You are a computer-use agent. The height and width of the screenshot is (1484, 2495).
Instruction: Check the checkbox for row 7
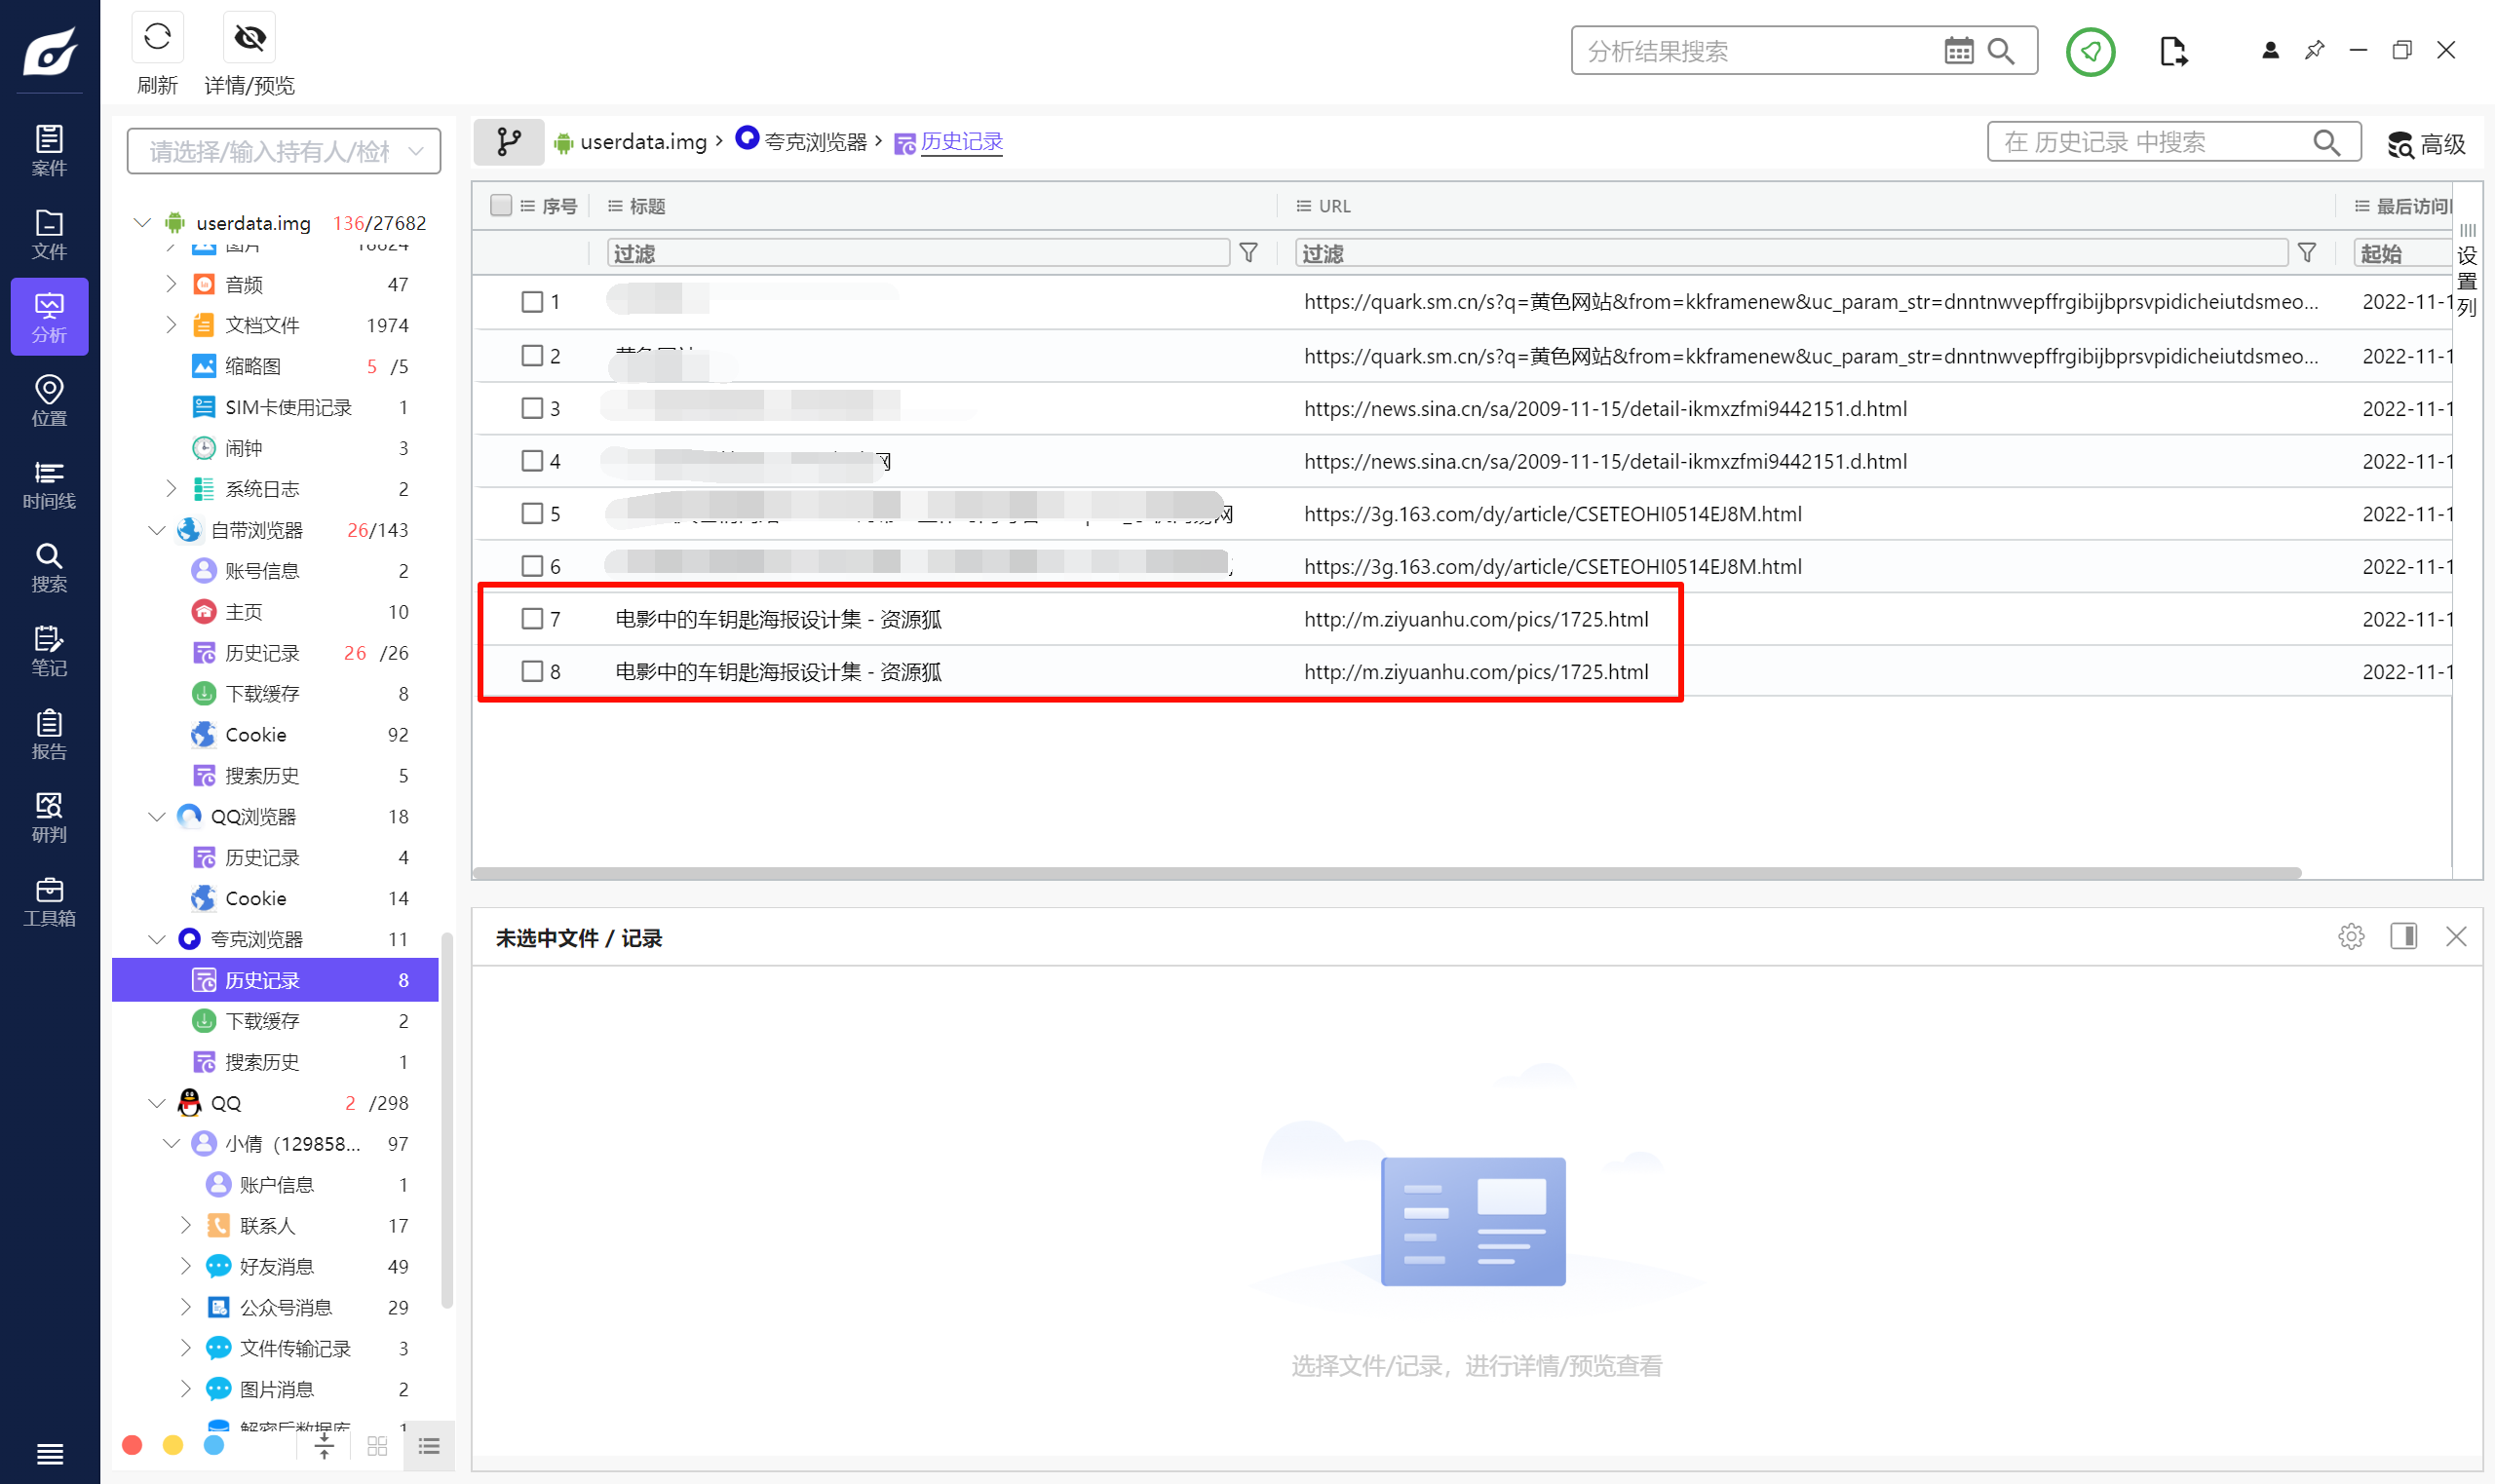532,619
